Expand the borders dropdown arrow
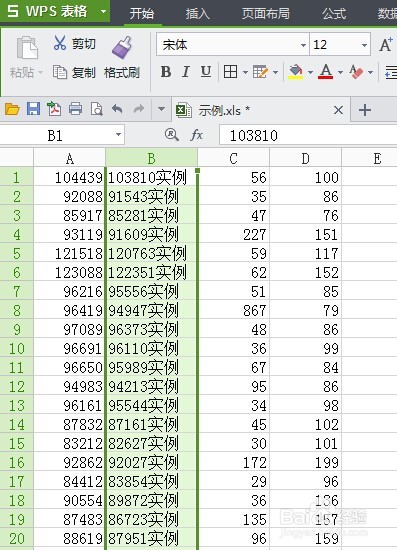Viewport: 397px width, 550px height. [x=245, y=73]
